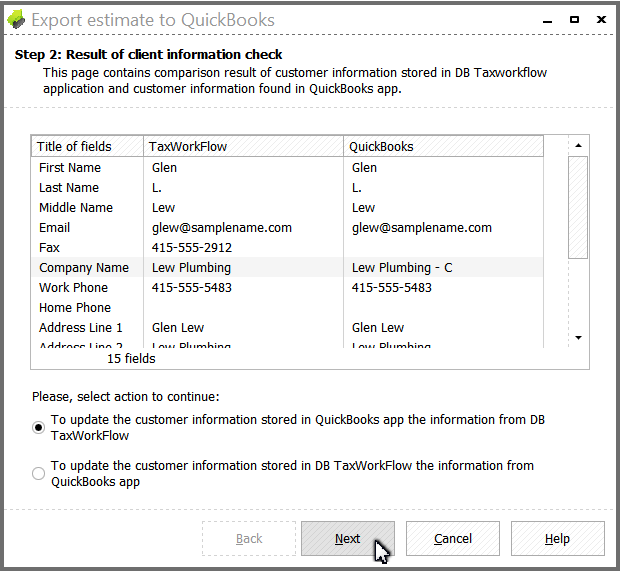621x571 pixels.
Task: Click the vertical scrollbar thumb of fields list
Action: 578,207
